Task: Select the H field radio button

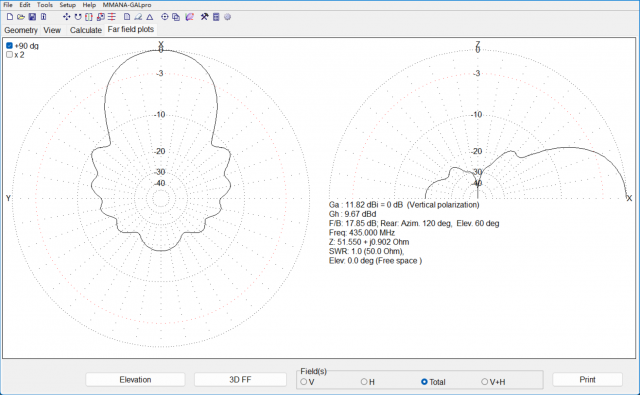Action: click(x=364, y=382)
